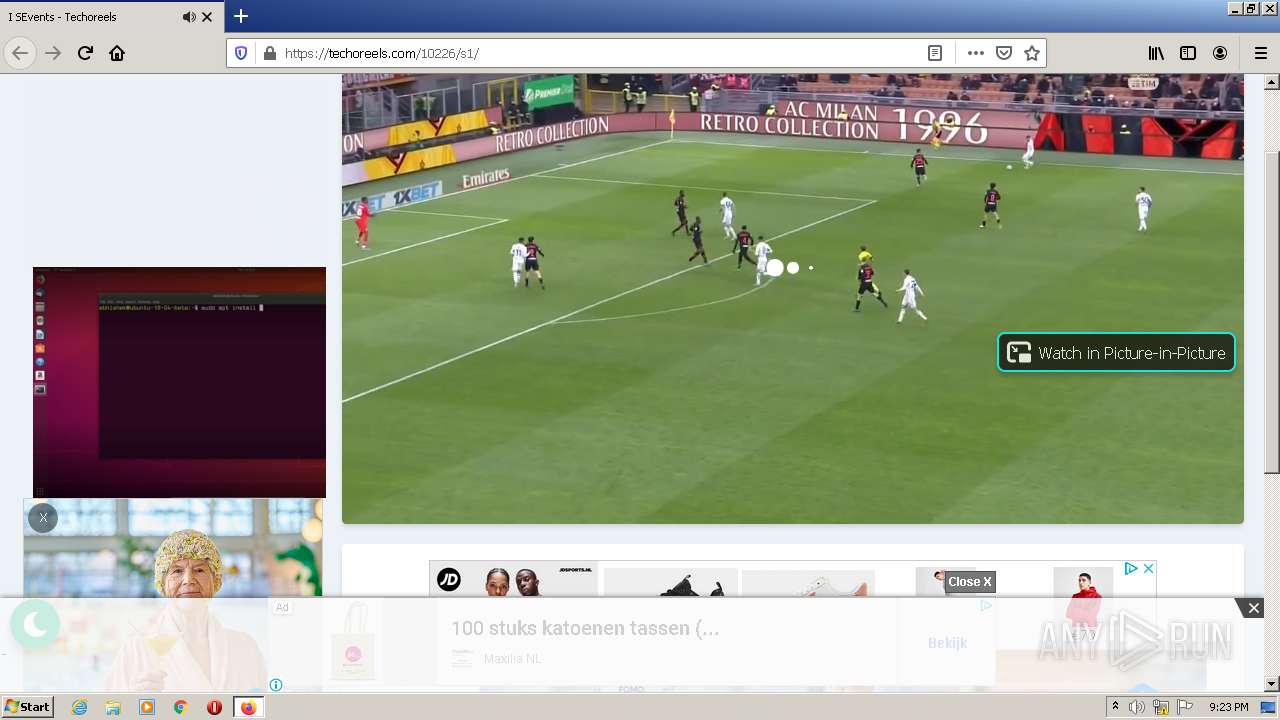View site security padlock information
Image resolution: width=1280 pixels, height=720 pixels.
pyautogui.click(x=268, y=53)
